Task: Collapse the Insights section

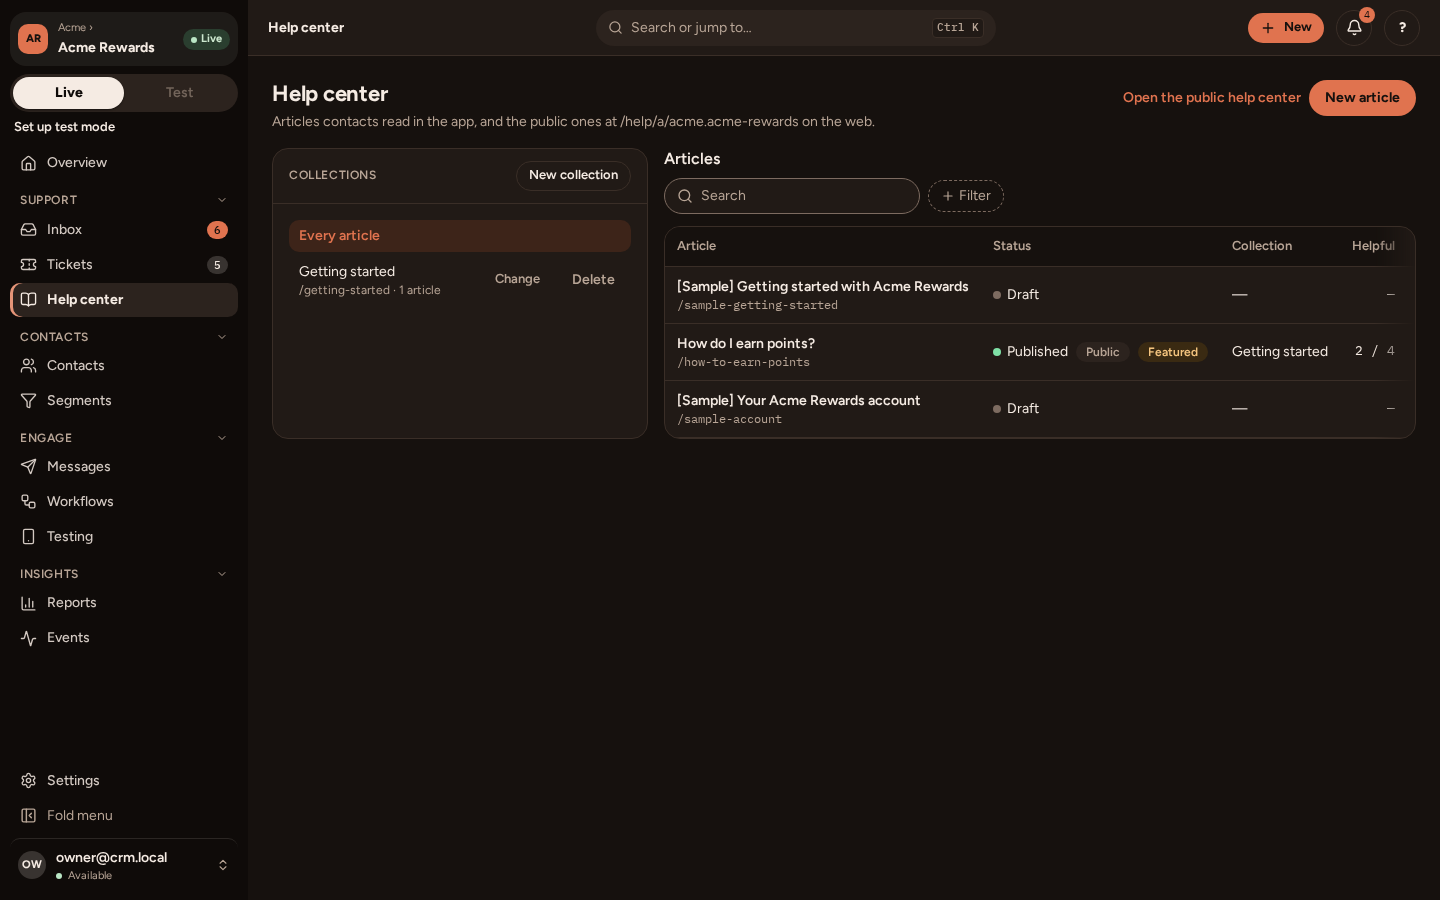Action: coord(222,574)
